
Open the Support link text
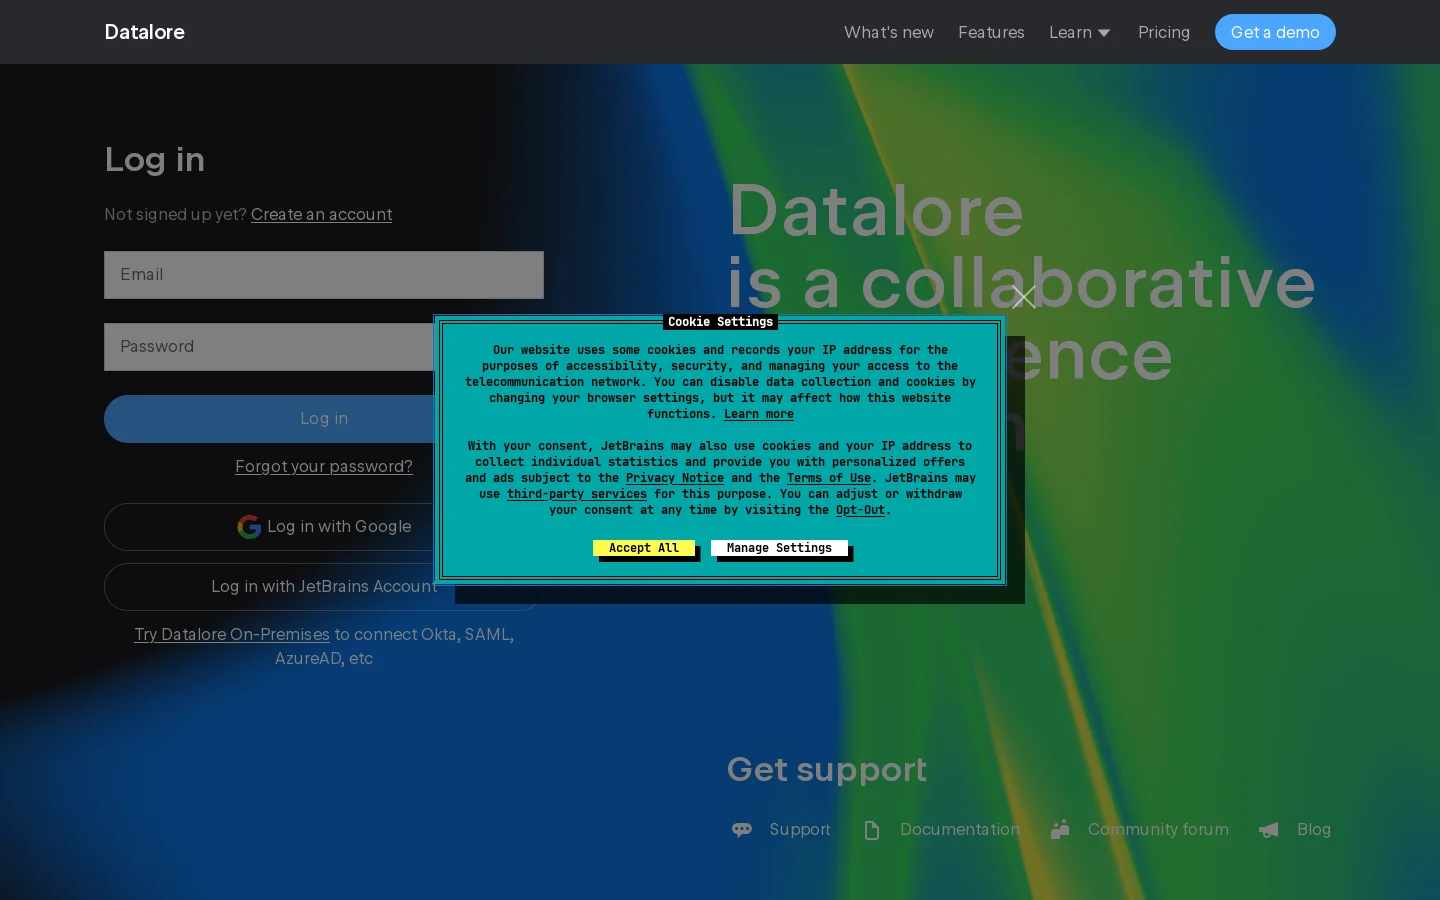pyautogui.click(x=800, y=829)
